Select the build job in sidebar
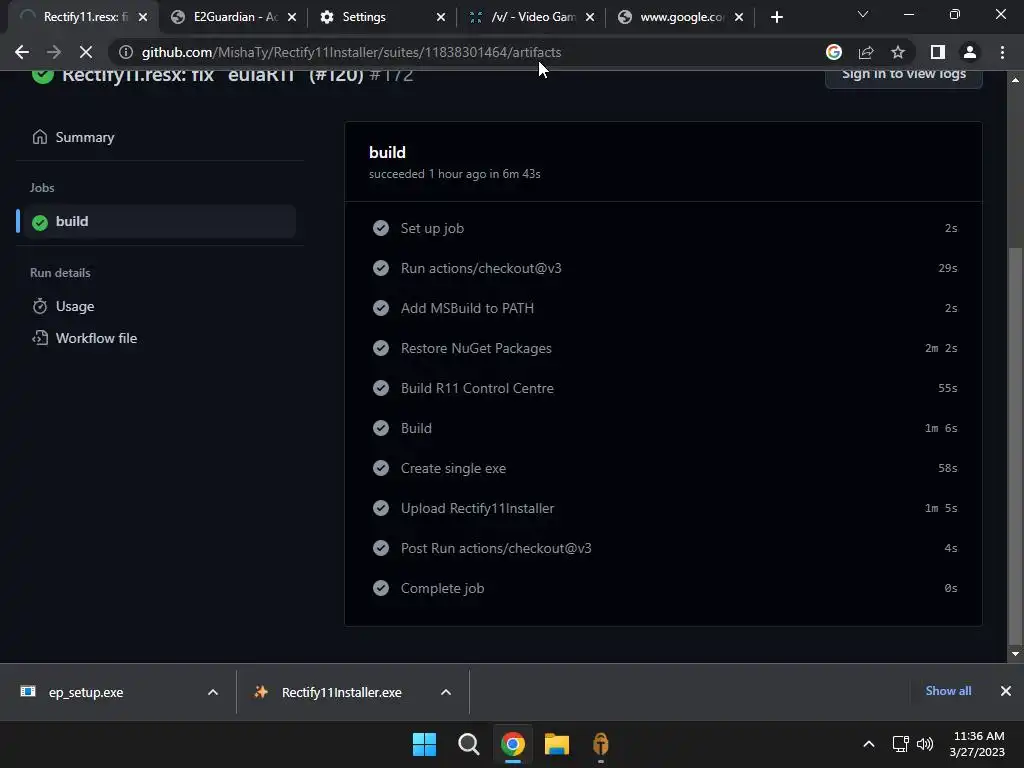Viewport: 1024px width, 768px height. (160, 221)
